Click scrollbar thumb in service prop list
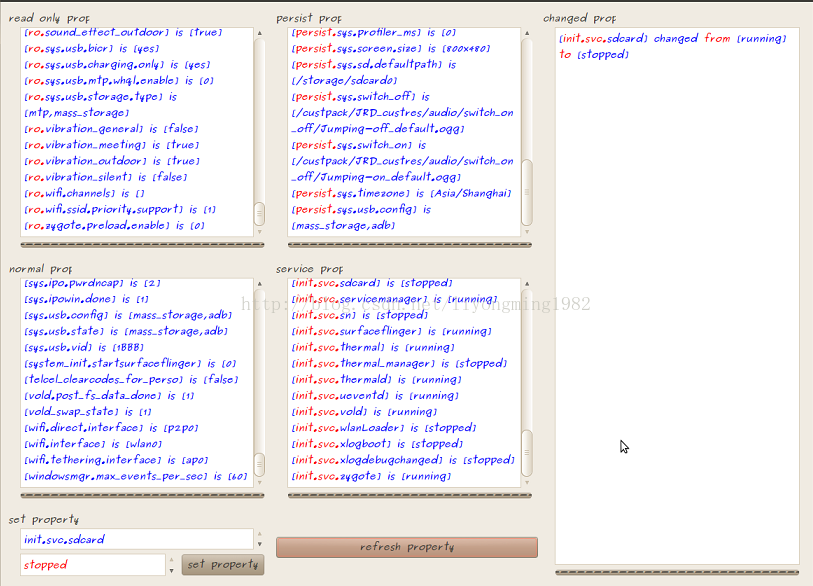 tap(527, 453)
